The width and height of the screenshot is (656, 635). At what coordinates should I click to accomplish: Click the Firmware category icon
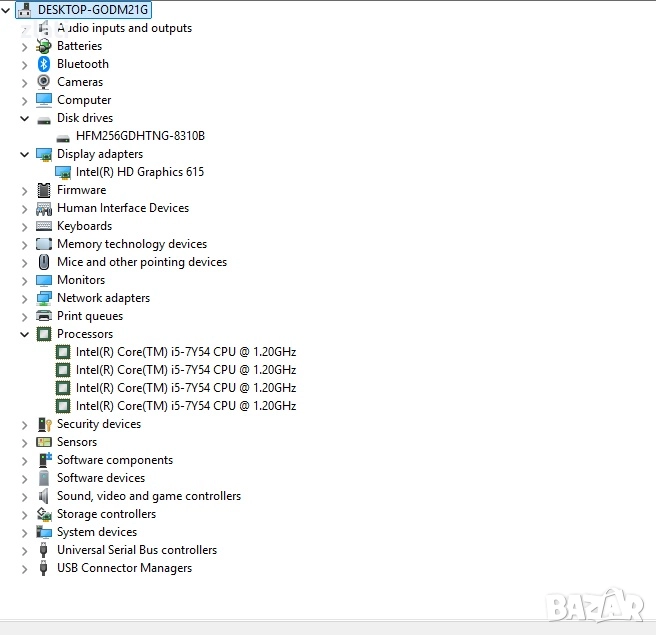tap(44, 190)
